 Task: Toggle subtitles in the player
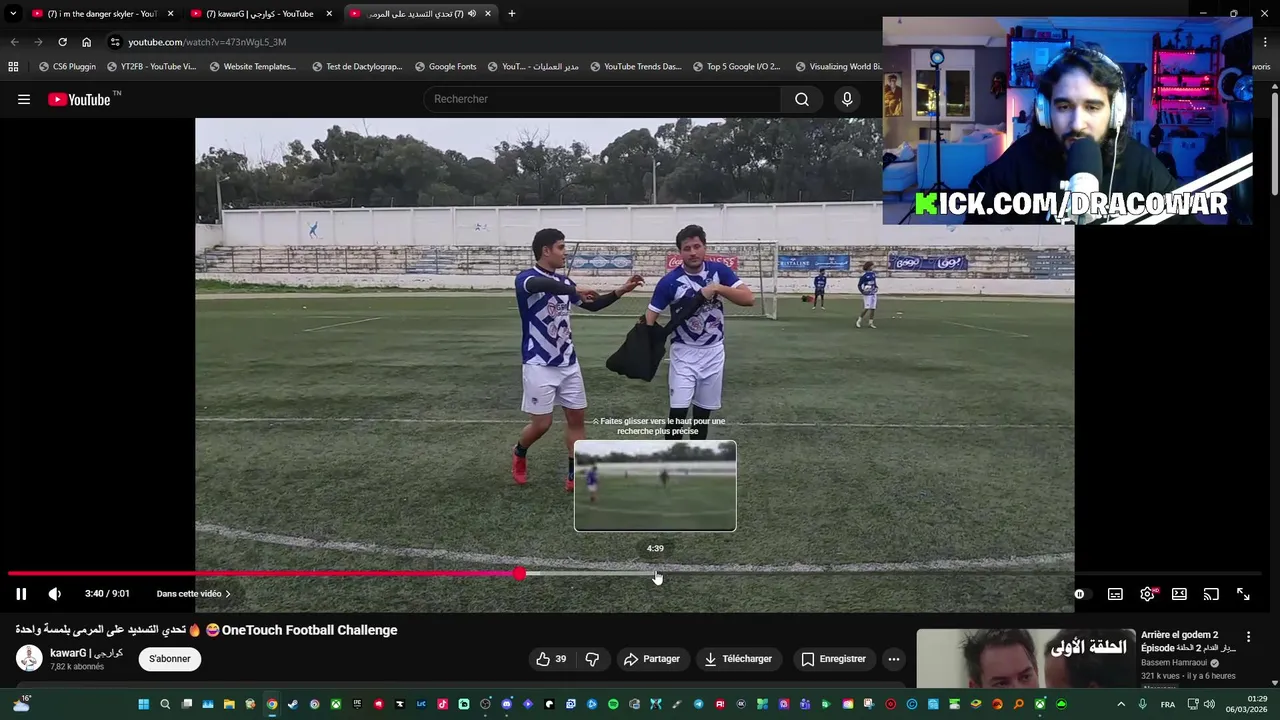point(1115,594)
